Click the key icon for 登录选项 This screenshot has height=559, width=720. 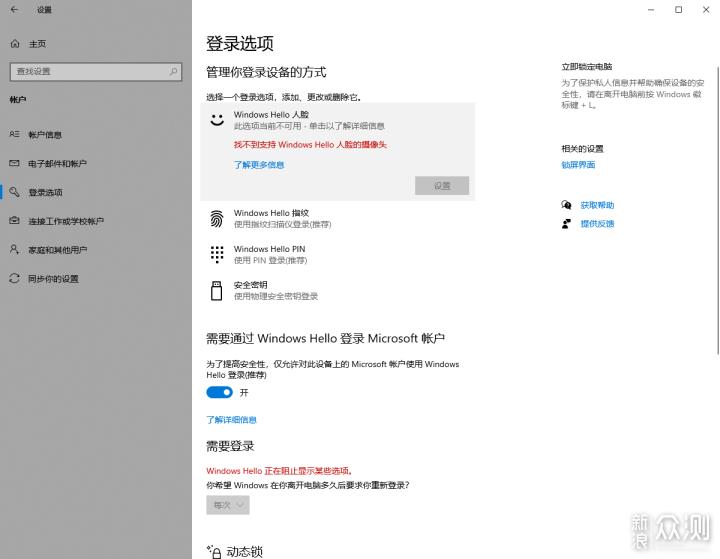[14, 192]
